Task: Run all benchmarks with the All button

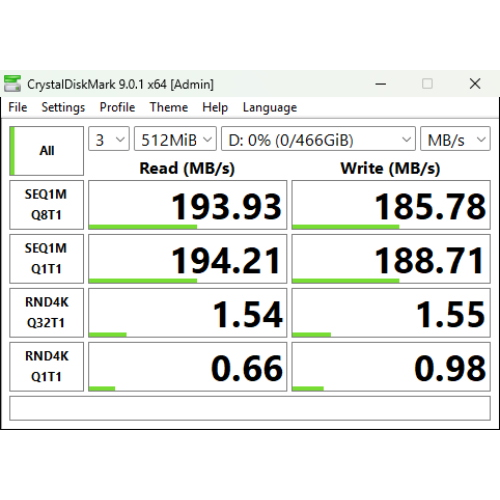Action: tap(46, 151)
